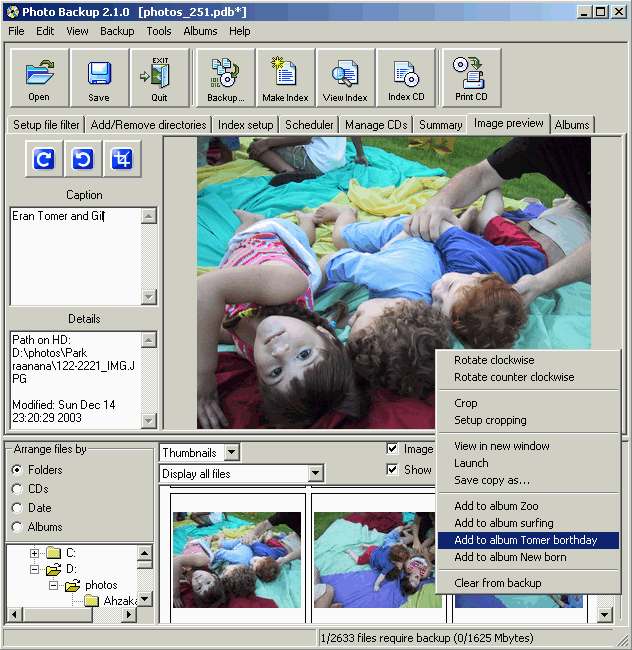
Task: Select the Albums radio button
Action: point(17,527)
